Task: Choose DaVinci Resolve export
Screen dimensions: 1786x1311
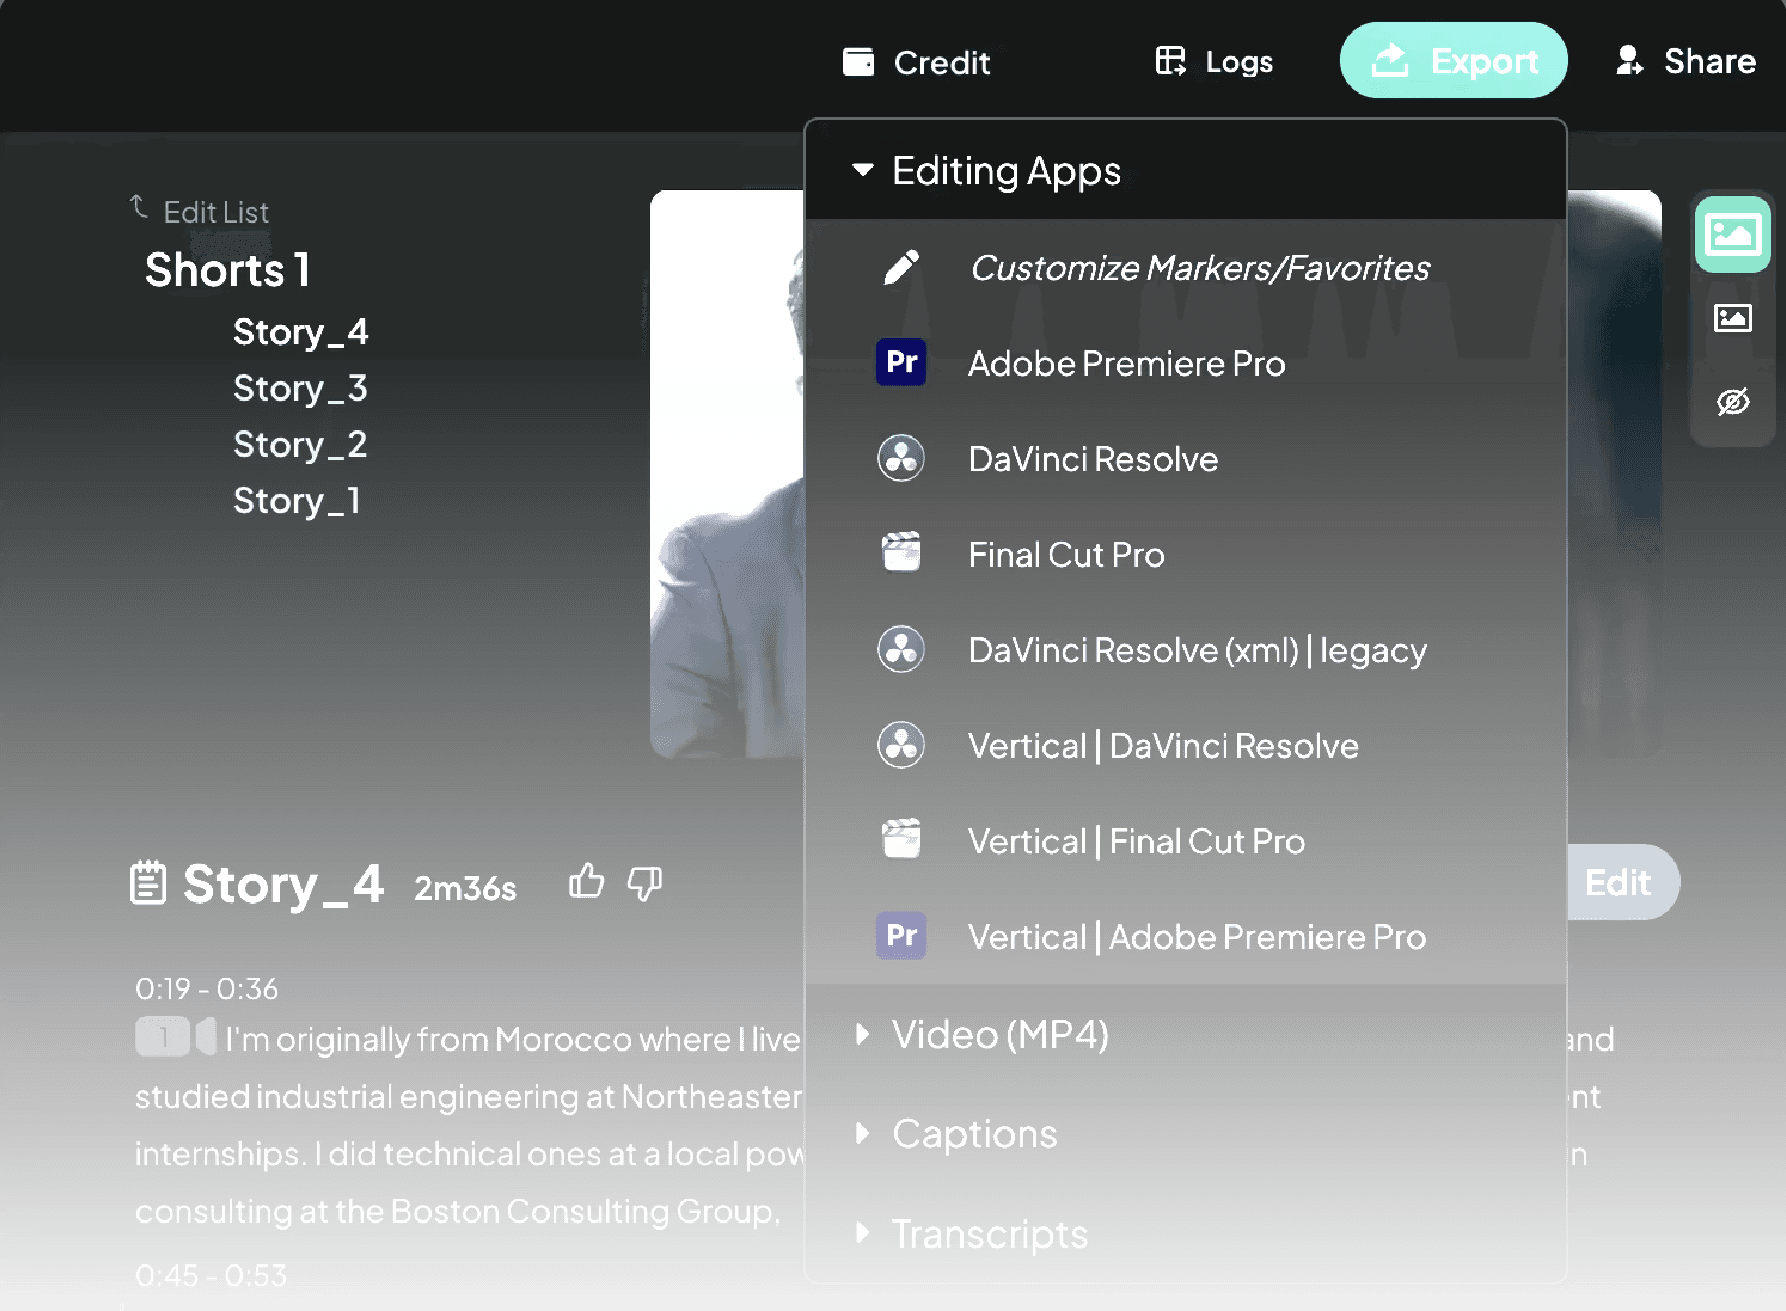Action: point(1093,459)
